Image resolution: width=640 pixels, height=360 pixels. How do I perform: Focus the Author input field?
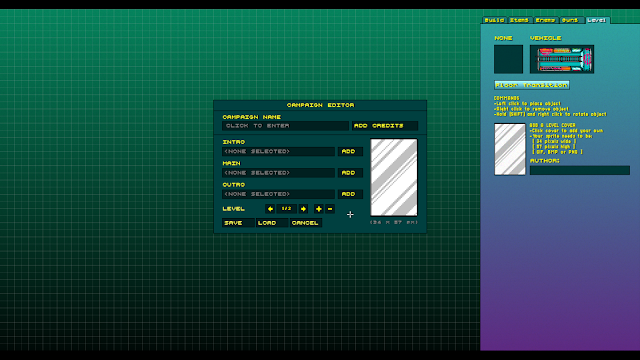coord(580,170)
